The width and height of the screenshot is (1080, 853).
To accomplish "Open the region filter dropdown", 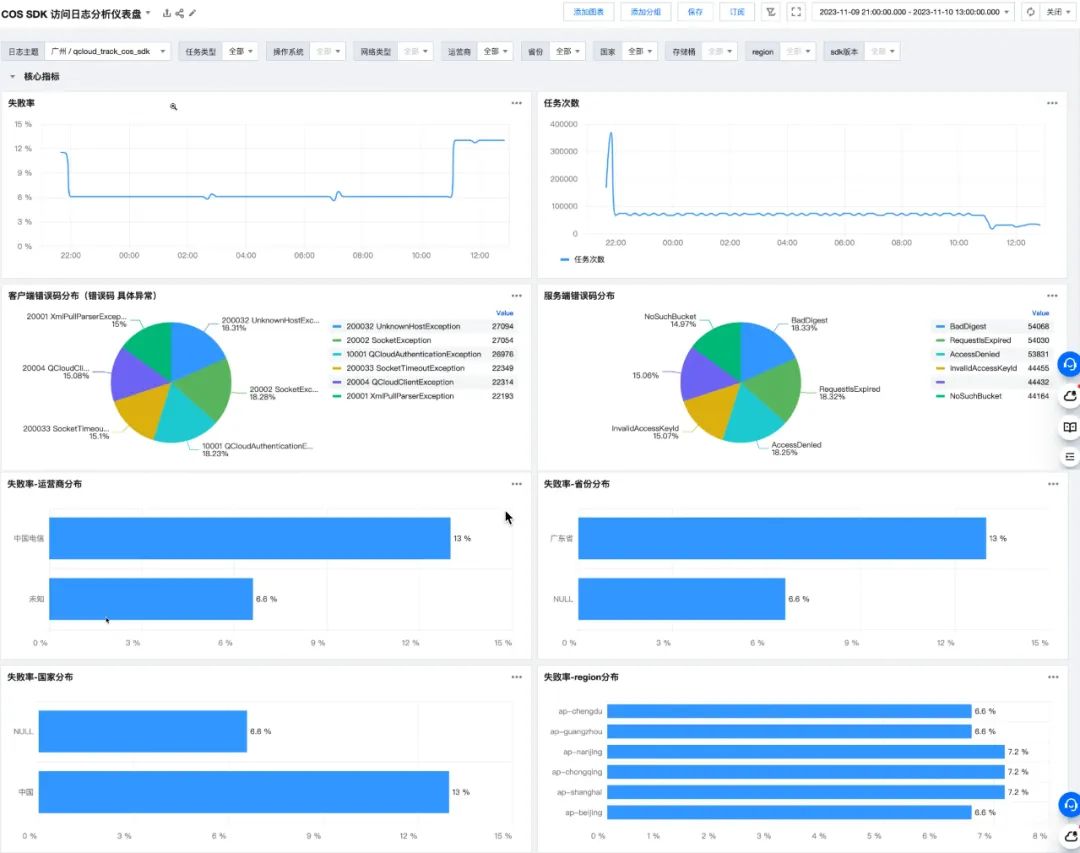I will [798, 51].
